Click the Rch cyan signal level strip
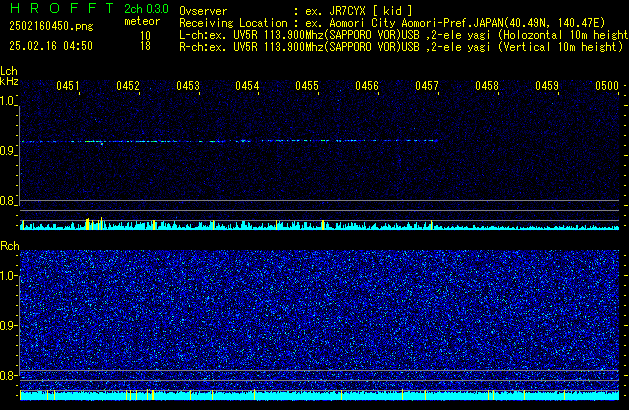This screenshot has height=410, width=629. pos(320,396)
